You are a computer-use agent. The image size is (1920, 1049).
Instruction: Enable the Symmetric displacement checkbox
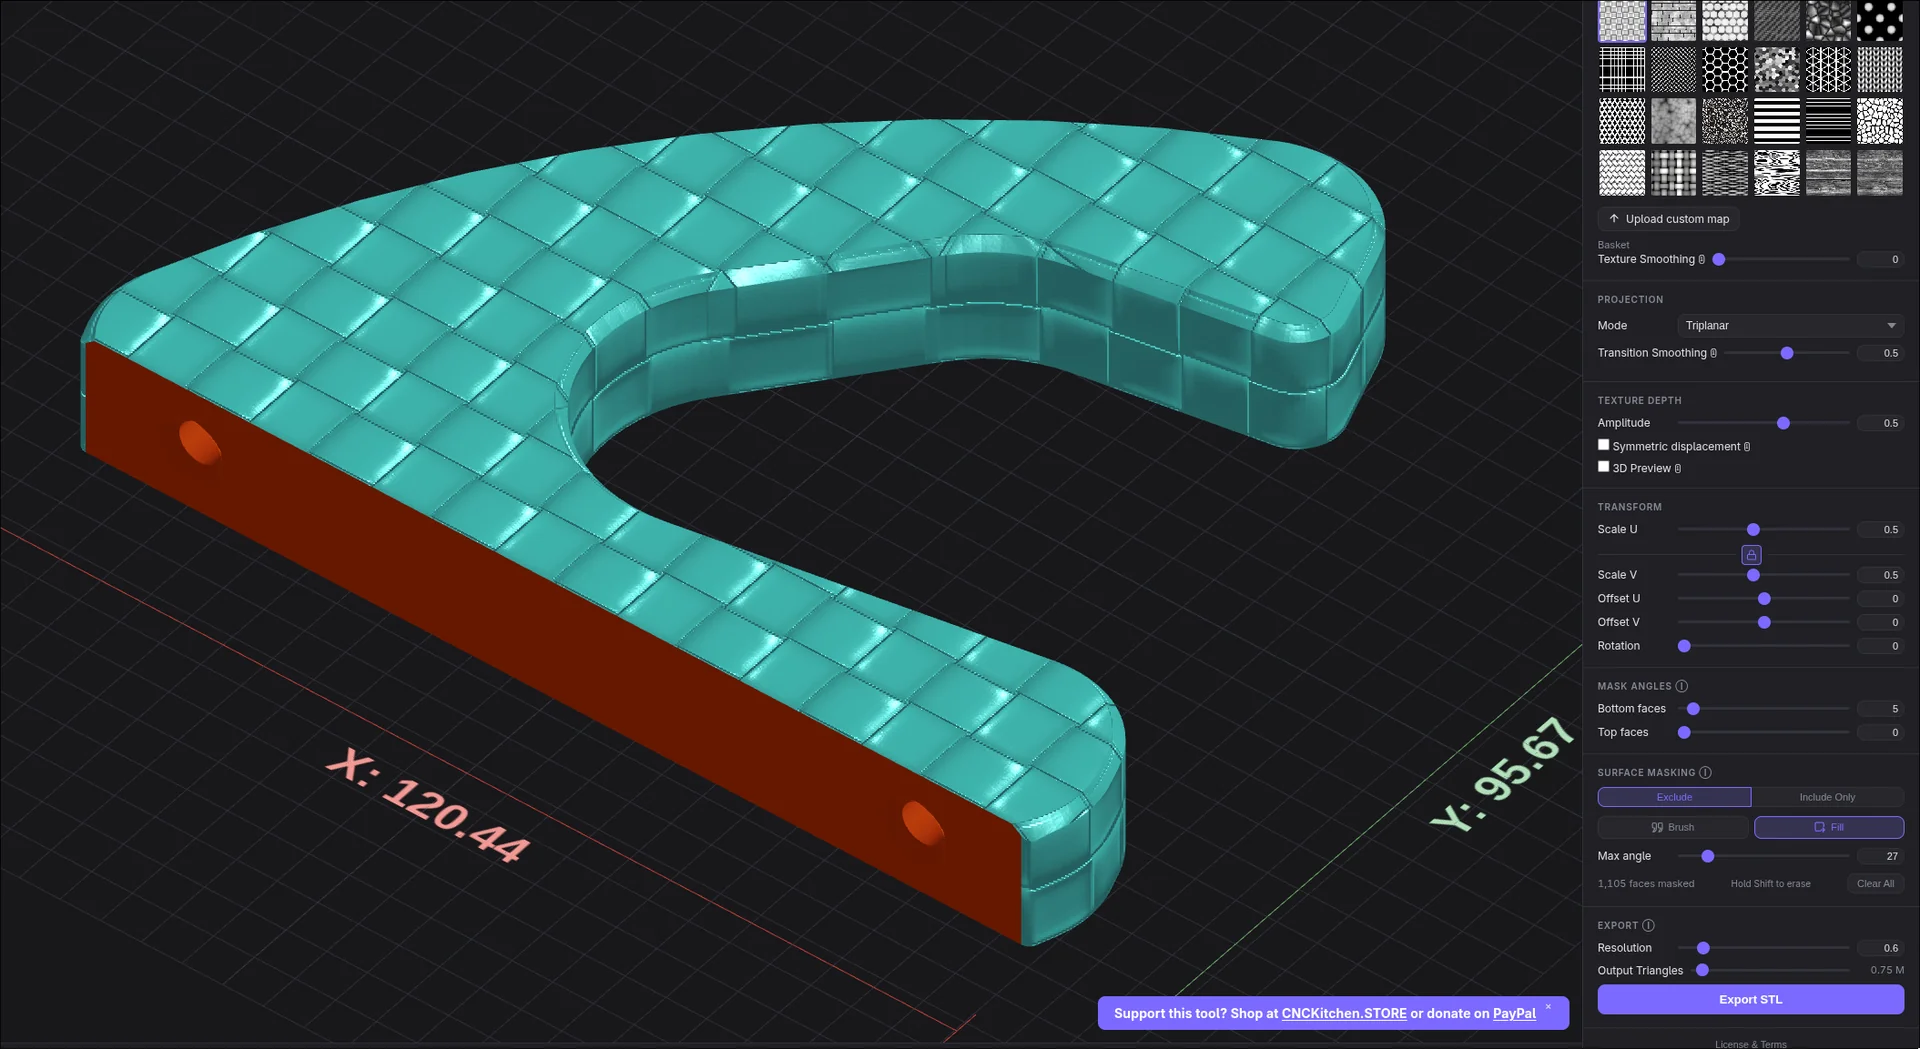click(x=1604, y=445)
